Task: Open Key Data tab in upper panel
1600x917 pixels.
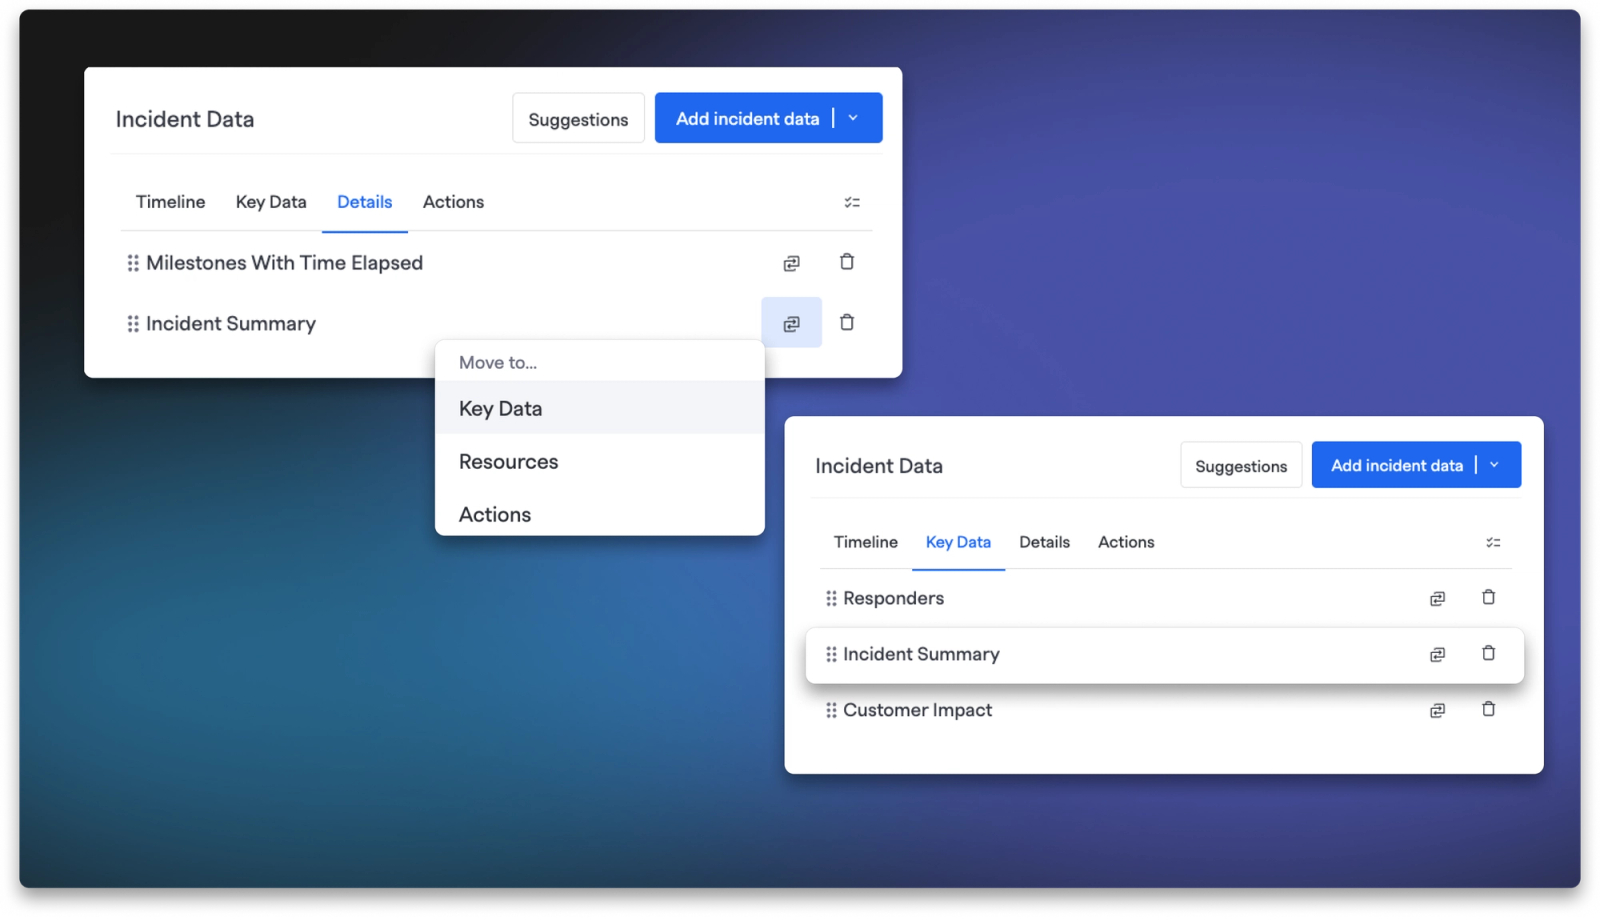Action: [271, 202]
